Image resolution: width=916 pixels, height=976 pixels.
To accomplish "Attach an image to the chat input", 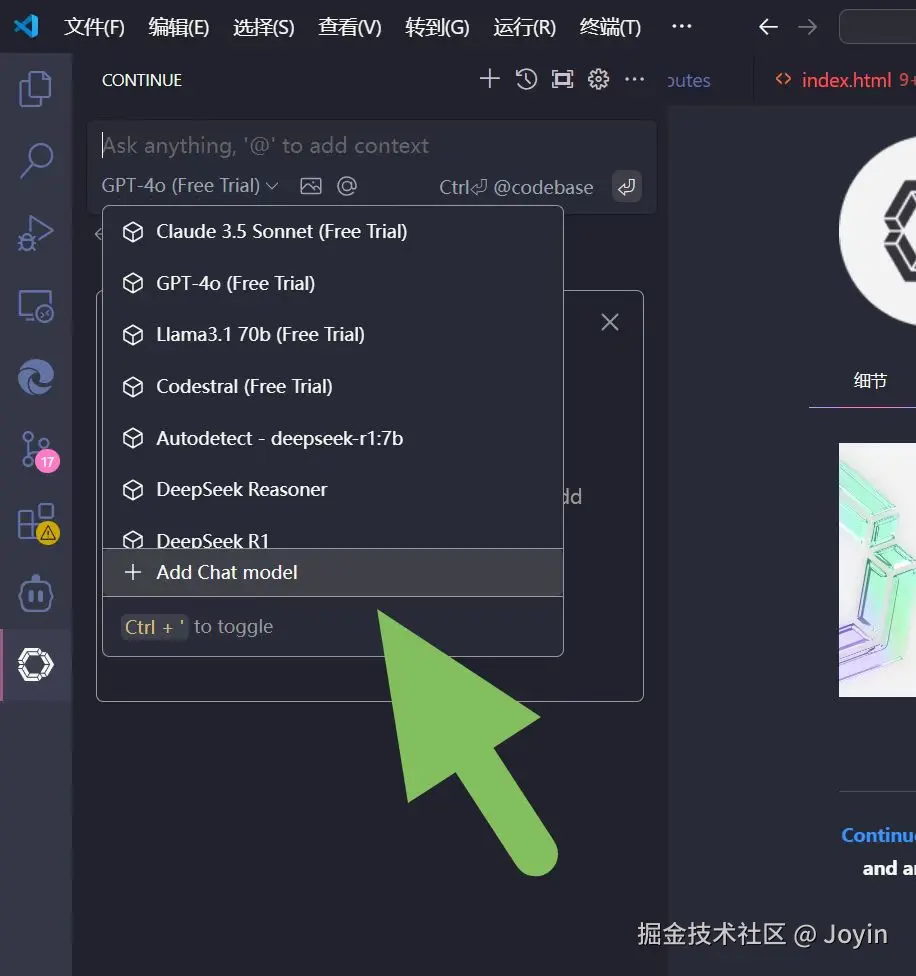I will click(x=311, y=186).
